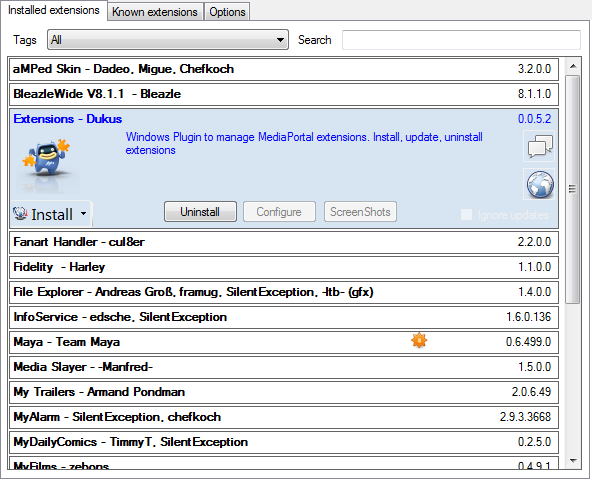This screenshot has height=480, width=592.
Task: Click the Configure button
Action: (279, 212)
